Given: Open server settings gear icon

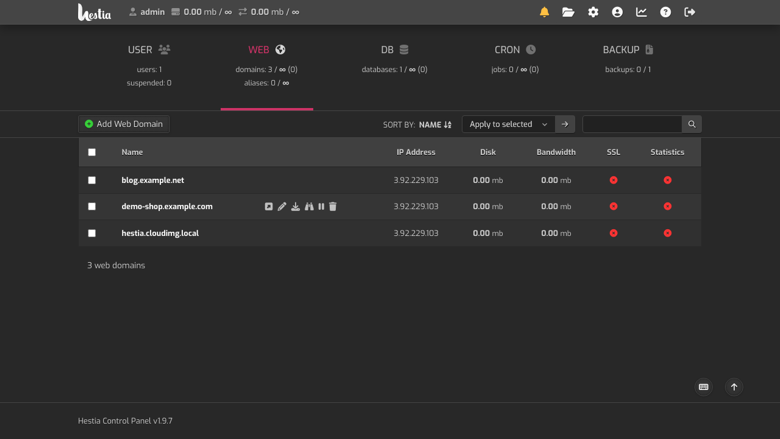Looking at the screenshot, I should click(593, 12).
